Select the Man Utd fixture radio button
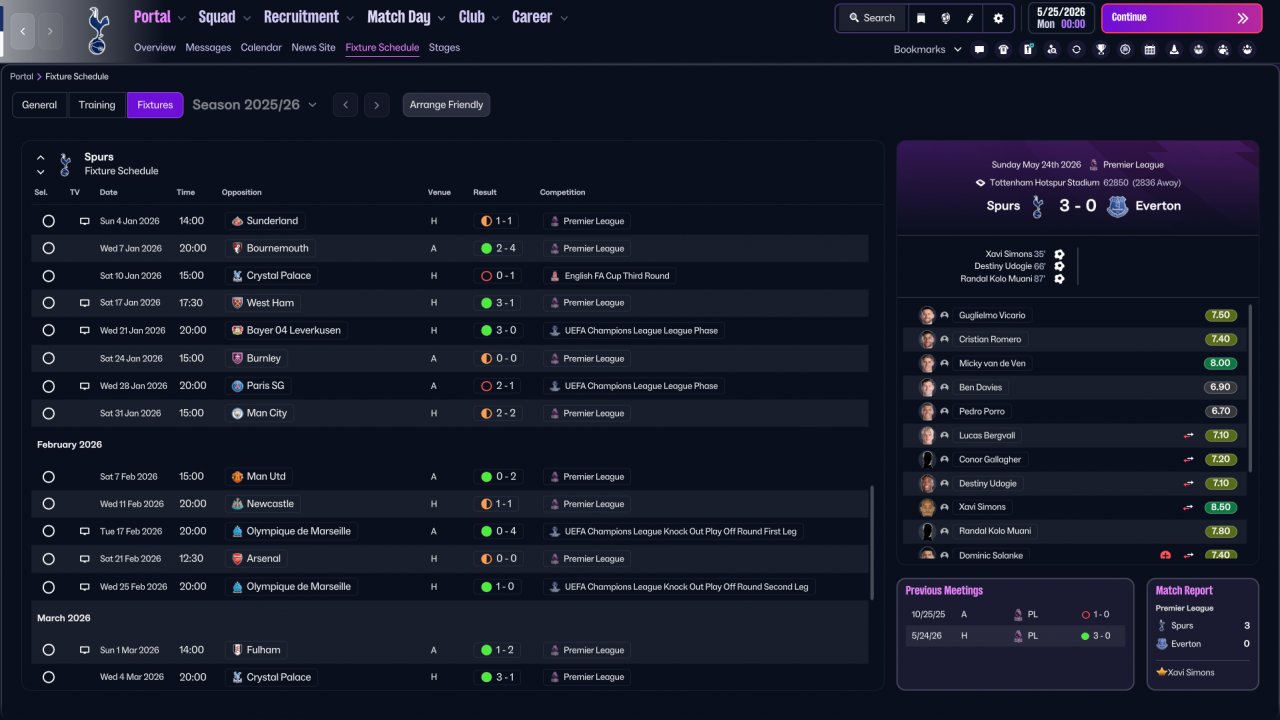The image size is (1280, 720). pyautogui.click(x=48, y=477)
